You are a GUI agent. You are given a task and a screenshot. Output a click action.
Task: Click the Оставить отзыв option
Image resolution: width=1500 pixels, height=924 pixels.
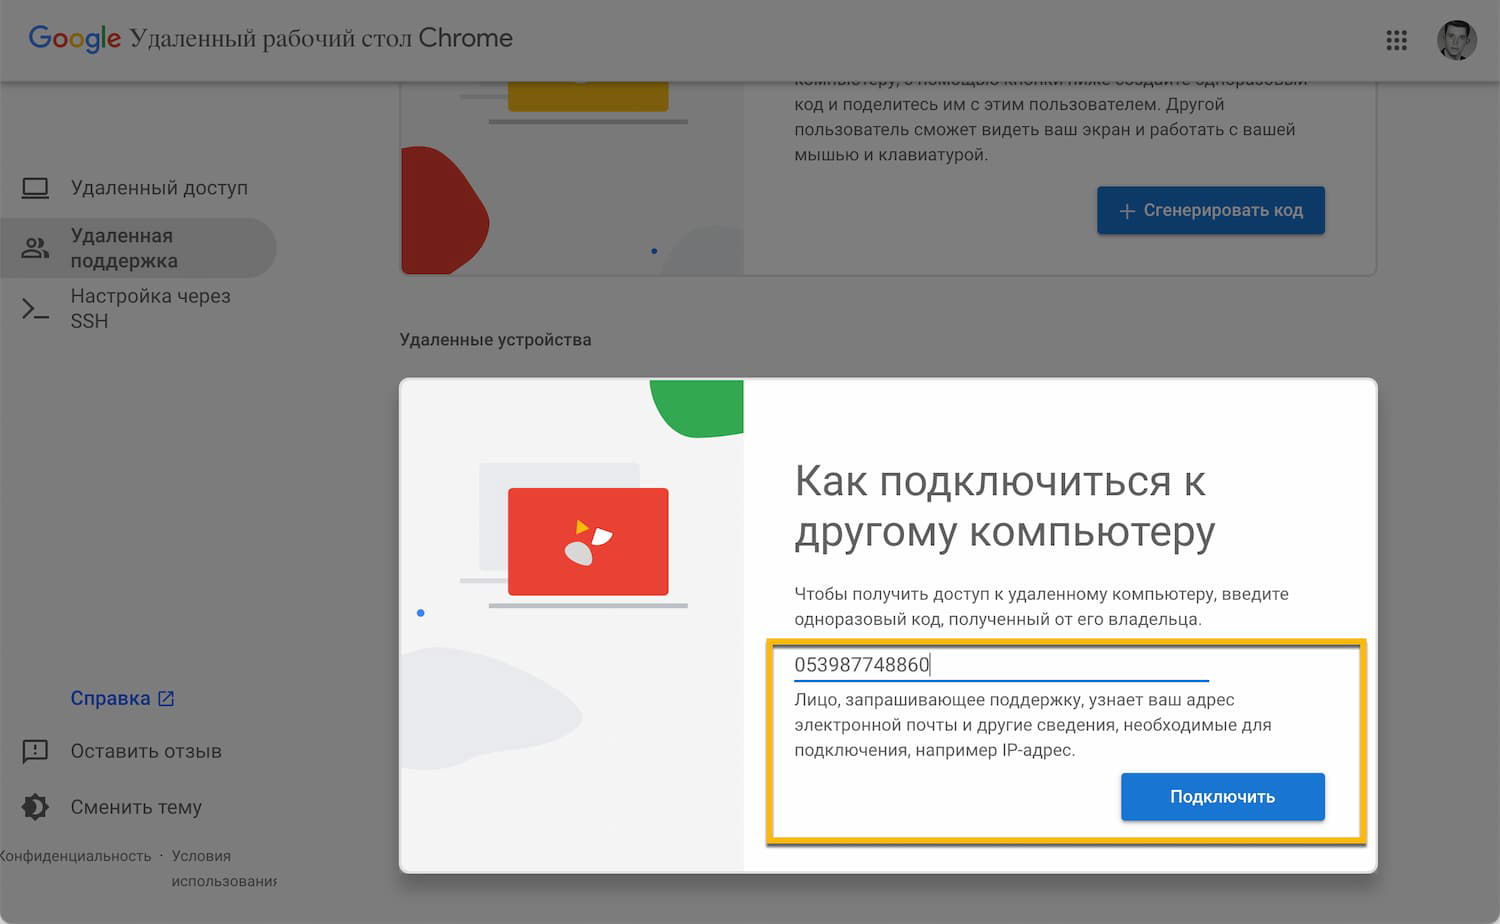(146, 751)
